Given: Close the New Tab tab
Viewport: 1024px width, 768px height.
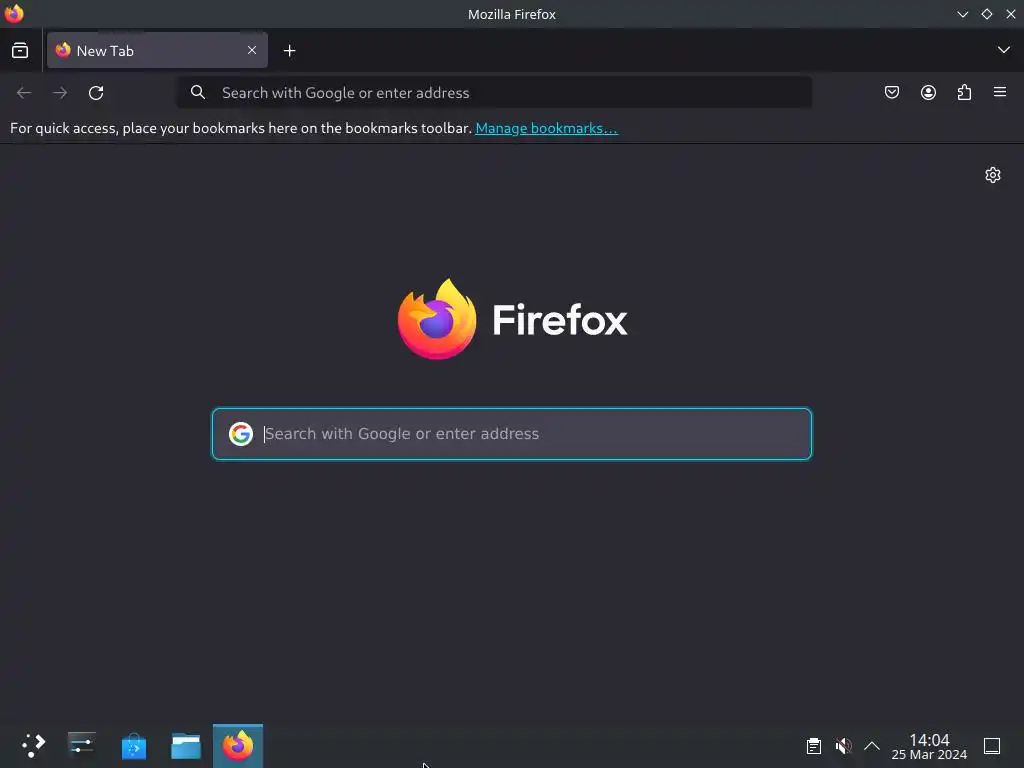Looking at the screenshot, I should click(251, 50).
